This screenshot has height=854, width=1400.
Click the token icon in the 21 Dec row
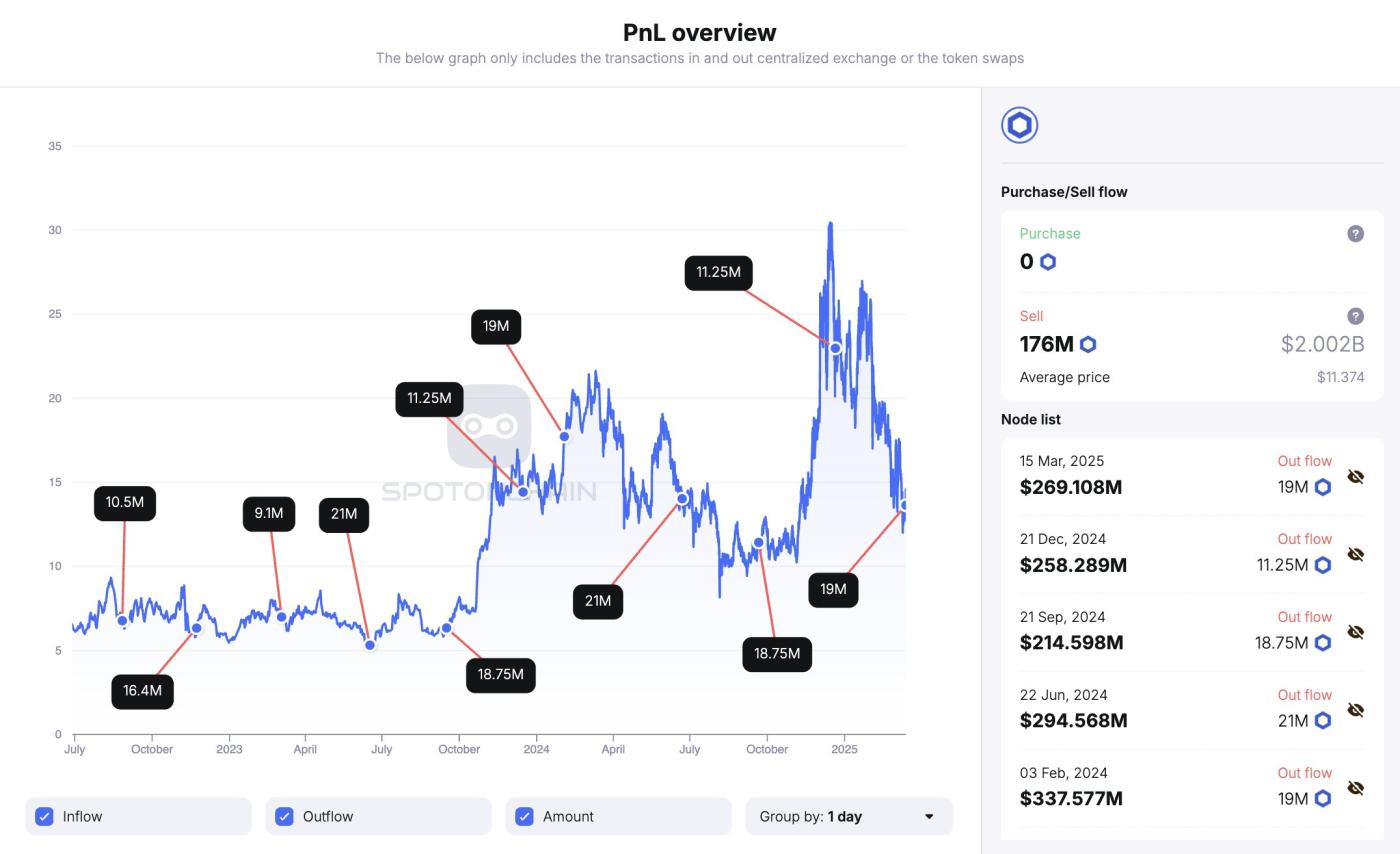click(x=1322, y=565)
